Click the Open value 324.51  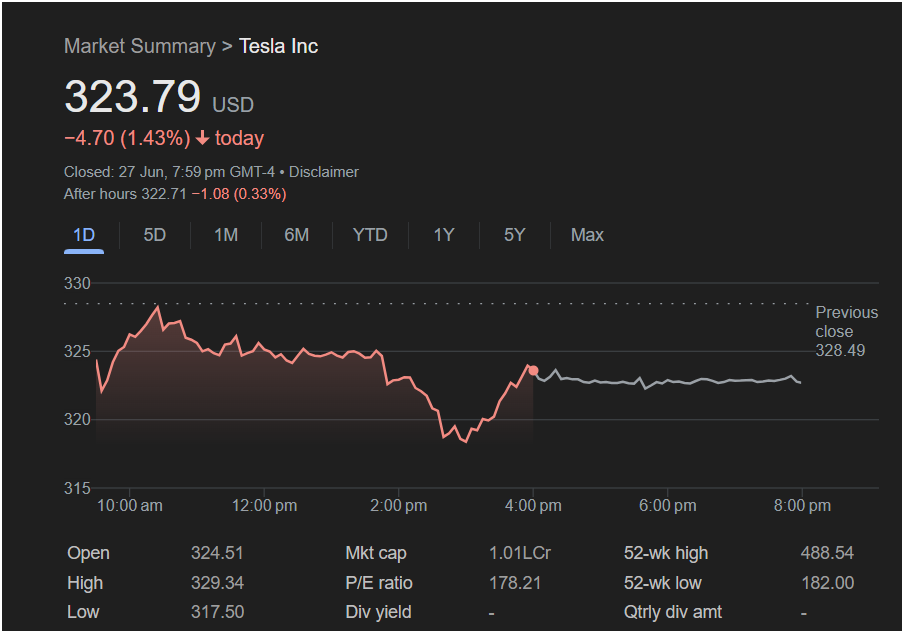[217, 553]
